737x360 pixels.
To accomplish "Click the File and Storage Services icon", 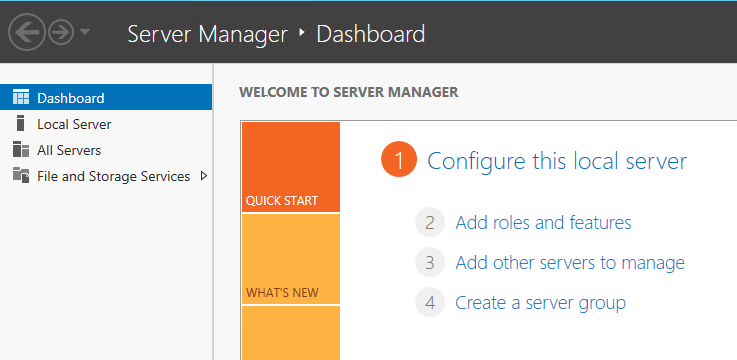I will pos(21,175).
